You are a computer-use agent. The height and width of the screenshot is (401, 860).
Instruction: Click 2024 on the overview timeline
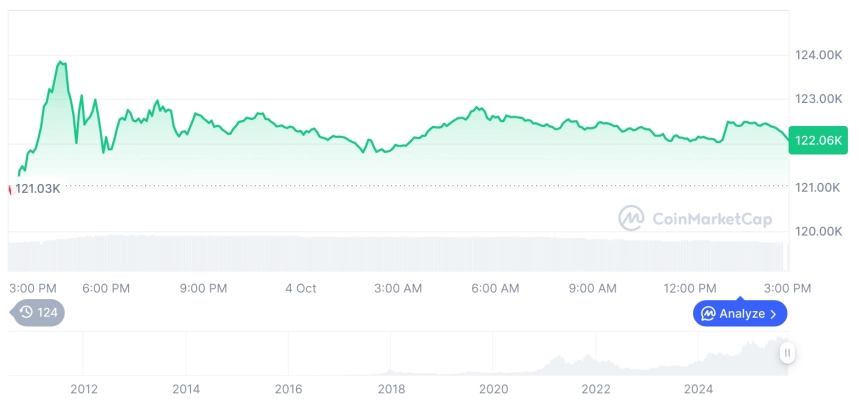(698, 388)
